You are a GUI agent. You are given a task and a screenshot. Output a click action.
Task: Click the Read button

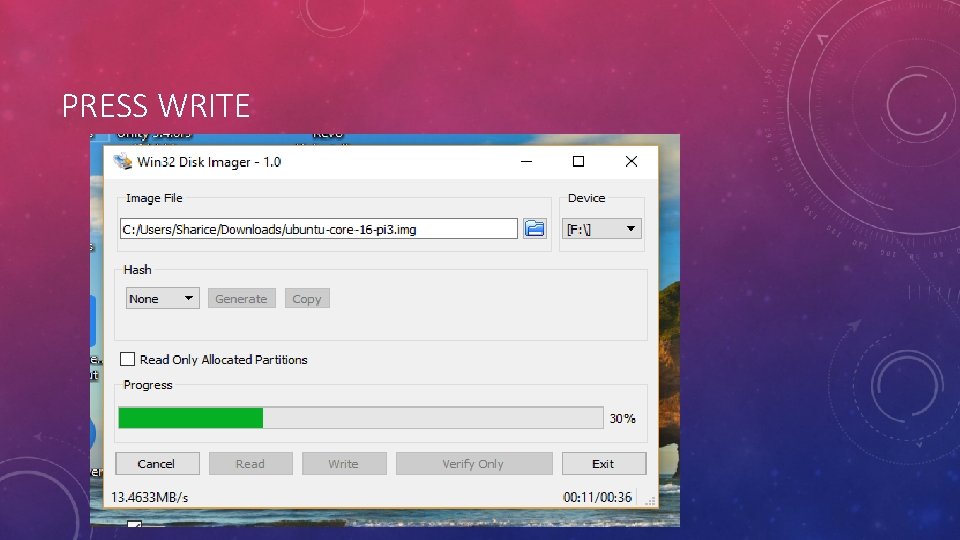click(x=250, y=463)
